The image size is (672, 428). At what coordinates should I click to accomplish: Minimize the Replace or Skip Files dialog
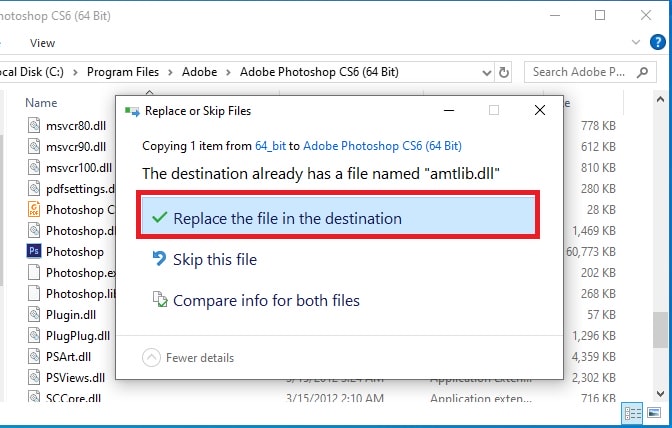click(x=449, y=111)
